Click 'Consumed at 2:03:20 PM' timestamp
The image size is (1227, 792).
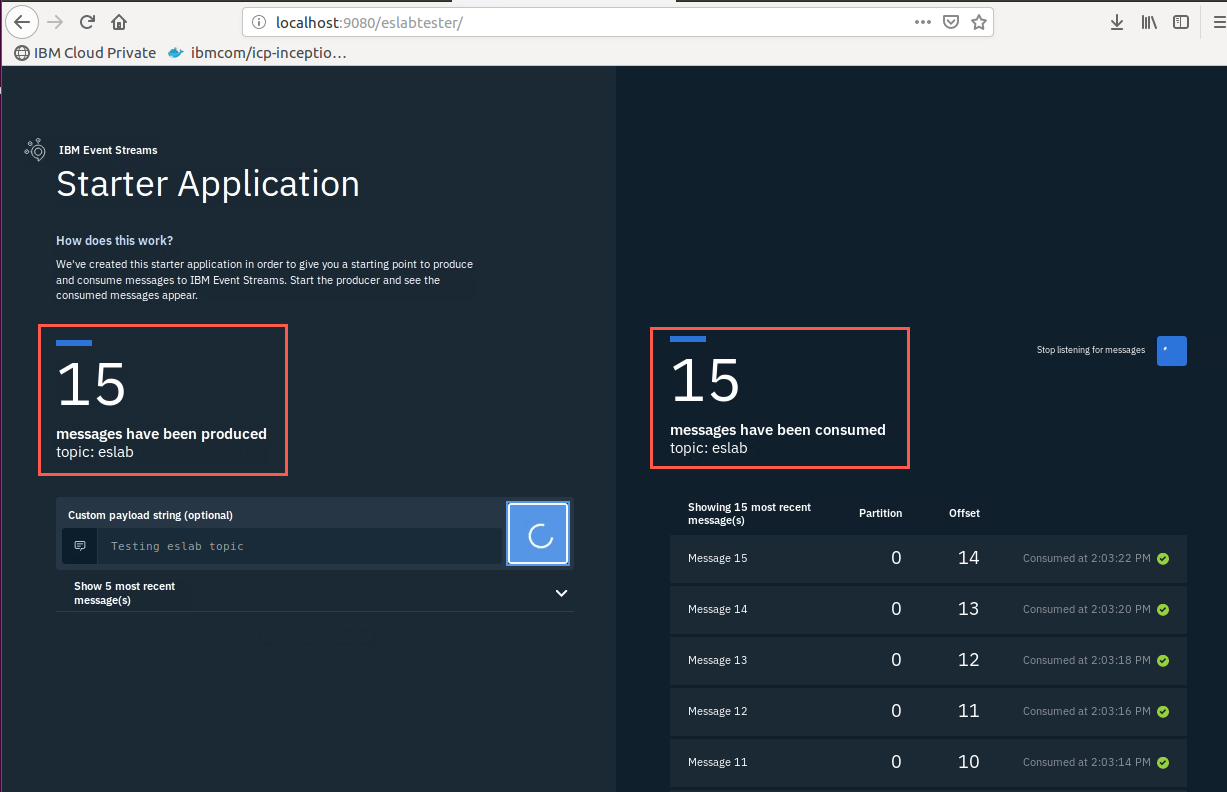coord(1087,609)
